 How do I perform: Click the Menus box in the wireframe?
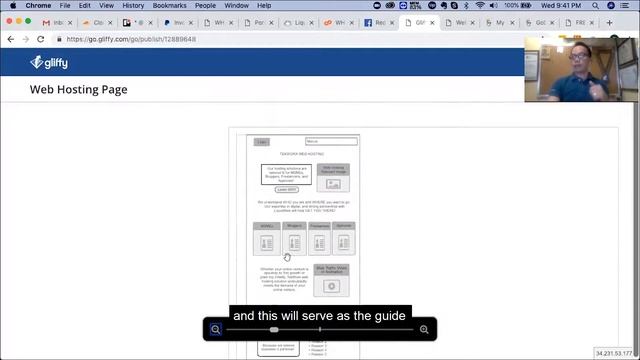(331, 141)
